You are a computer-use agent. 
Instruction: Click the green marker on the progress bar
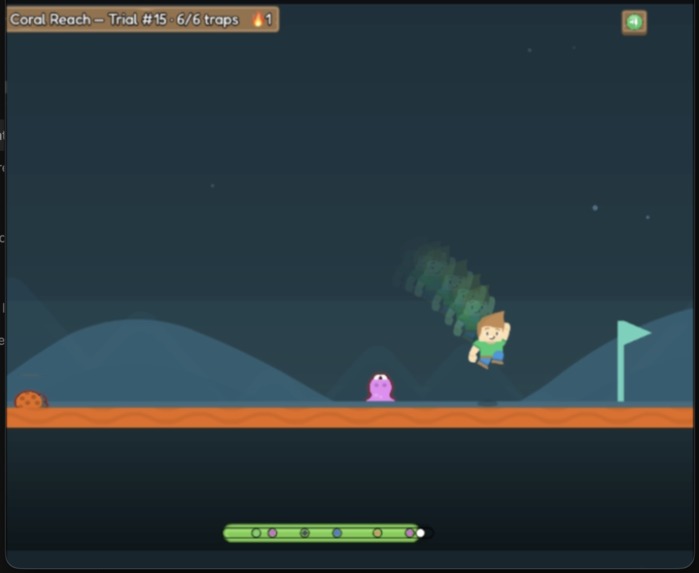click(256, 533)
